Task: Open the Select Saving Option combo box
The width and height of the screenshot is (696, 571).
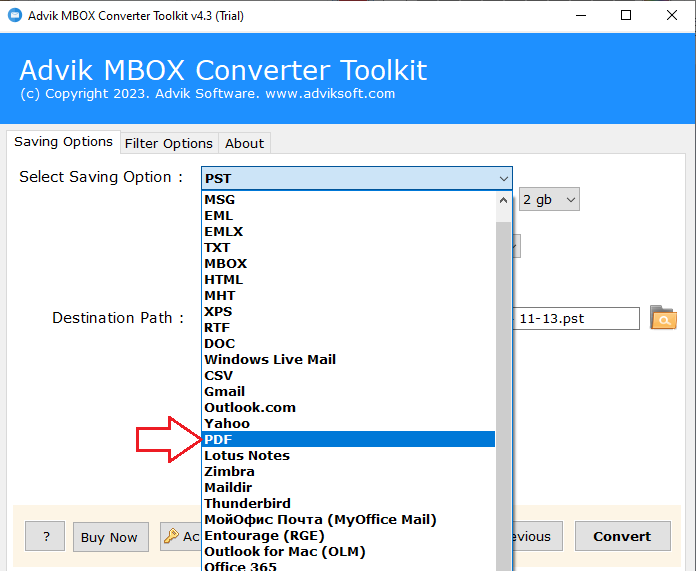Action: 357,178
